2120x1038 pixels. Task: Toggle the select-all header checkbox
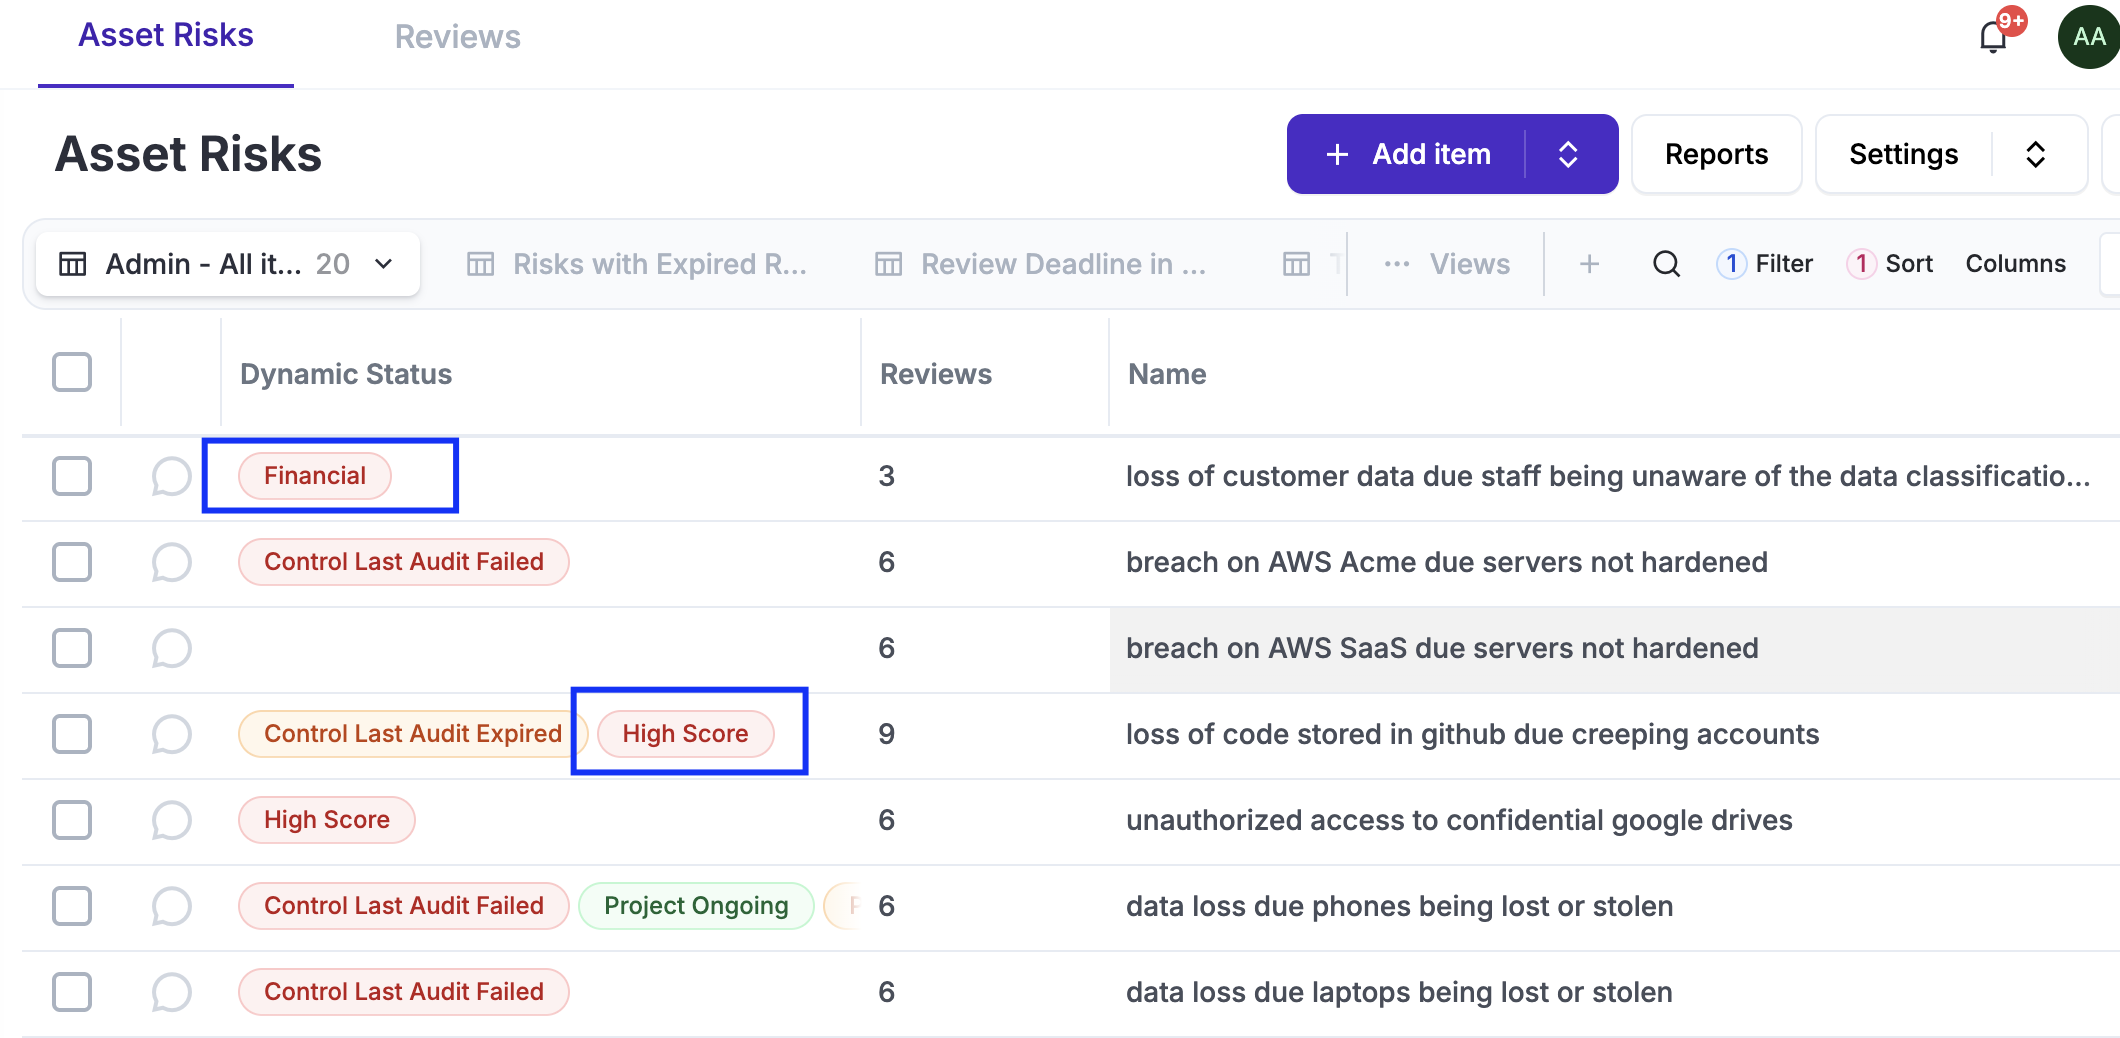click(x=72, y=373)
